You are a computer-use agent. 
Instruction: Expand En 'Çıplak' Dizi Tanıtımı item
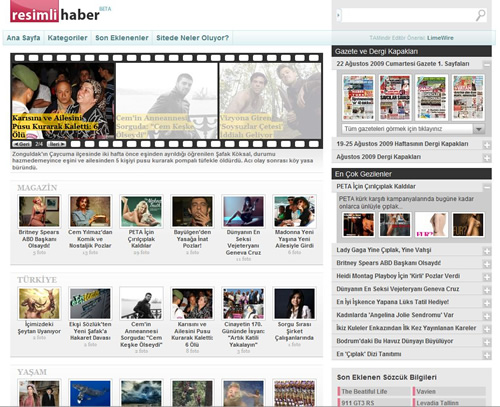tap(487, 355)
